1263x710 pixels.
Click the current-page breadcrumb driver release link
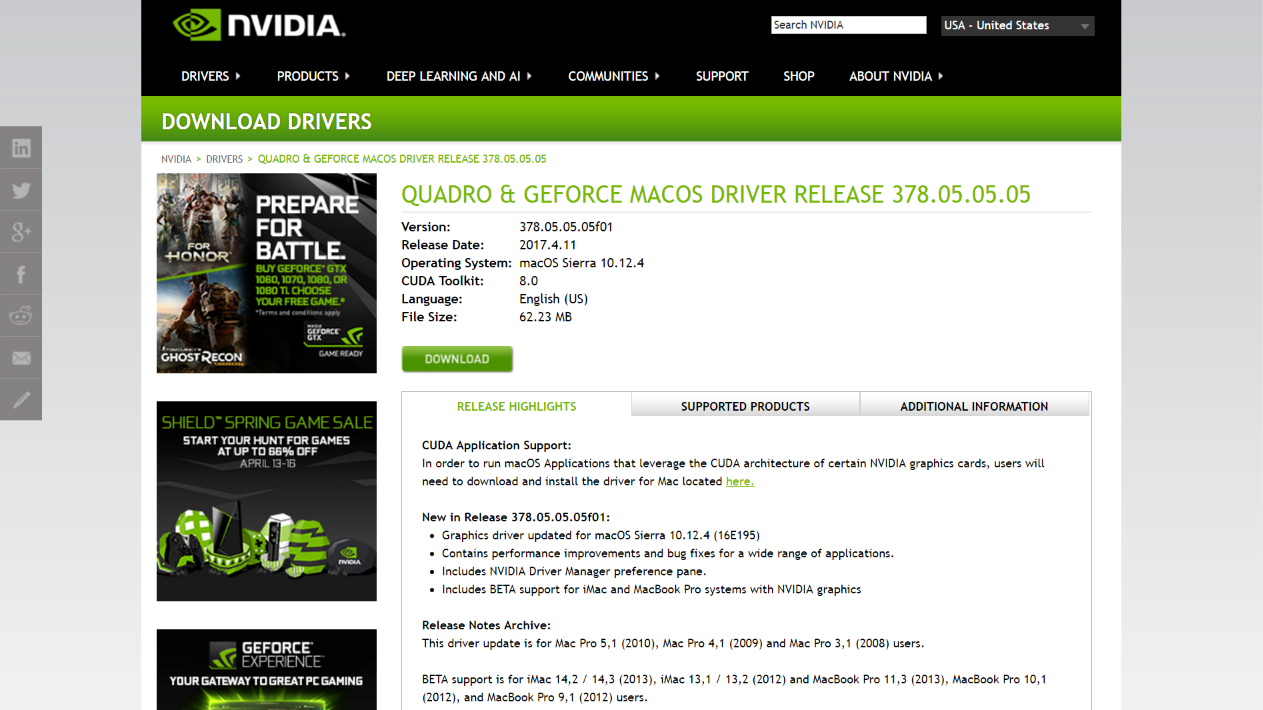pyautogui.click(x=402, y=159)
